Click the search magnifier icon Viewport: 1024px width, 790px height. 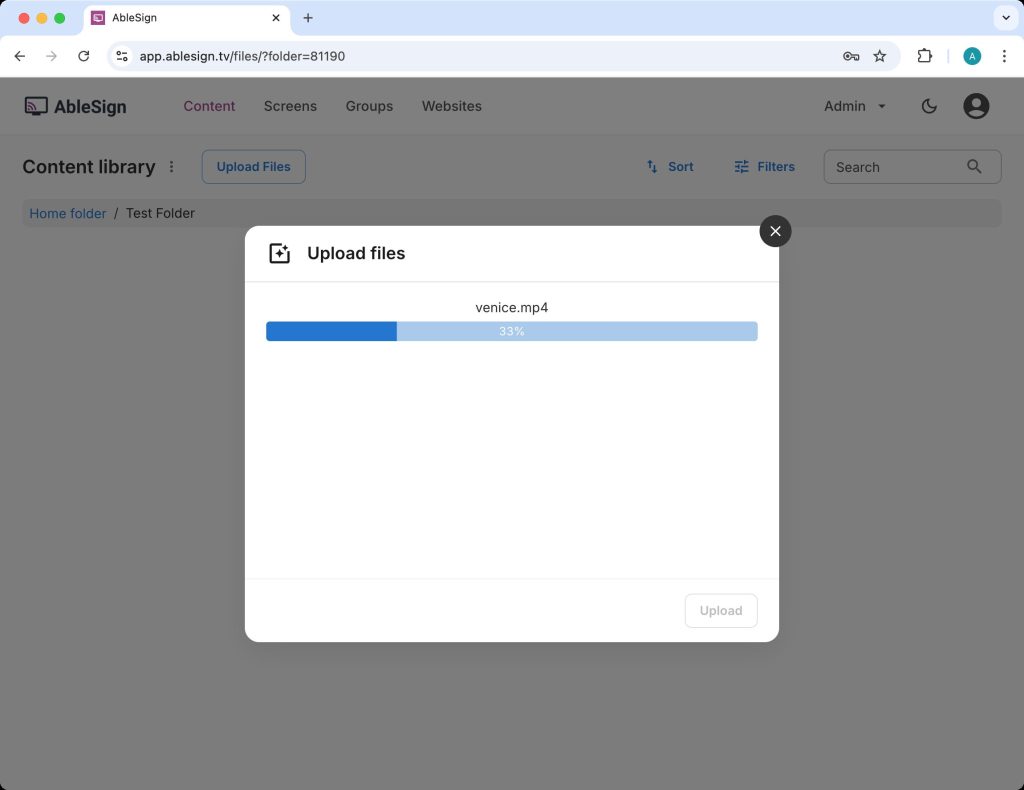974,166
